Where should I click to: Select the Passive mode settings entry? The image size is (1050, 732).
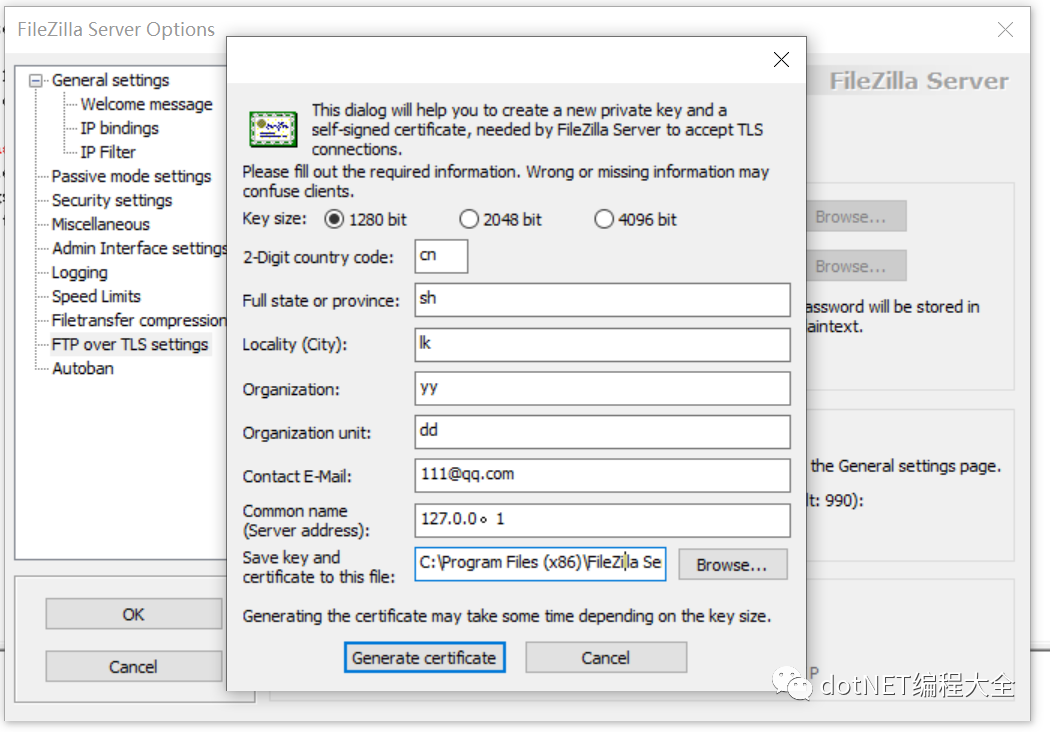pyautogui.click(x=131, y=176)
